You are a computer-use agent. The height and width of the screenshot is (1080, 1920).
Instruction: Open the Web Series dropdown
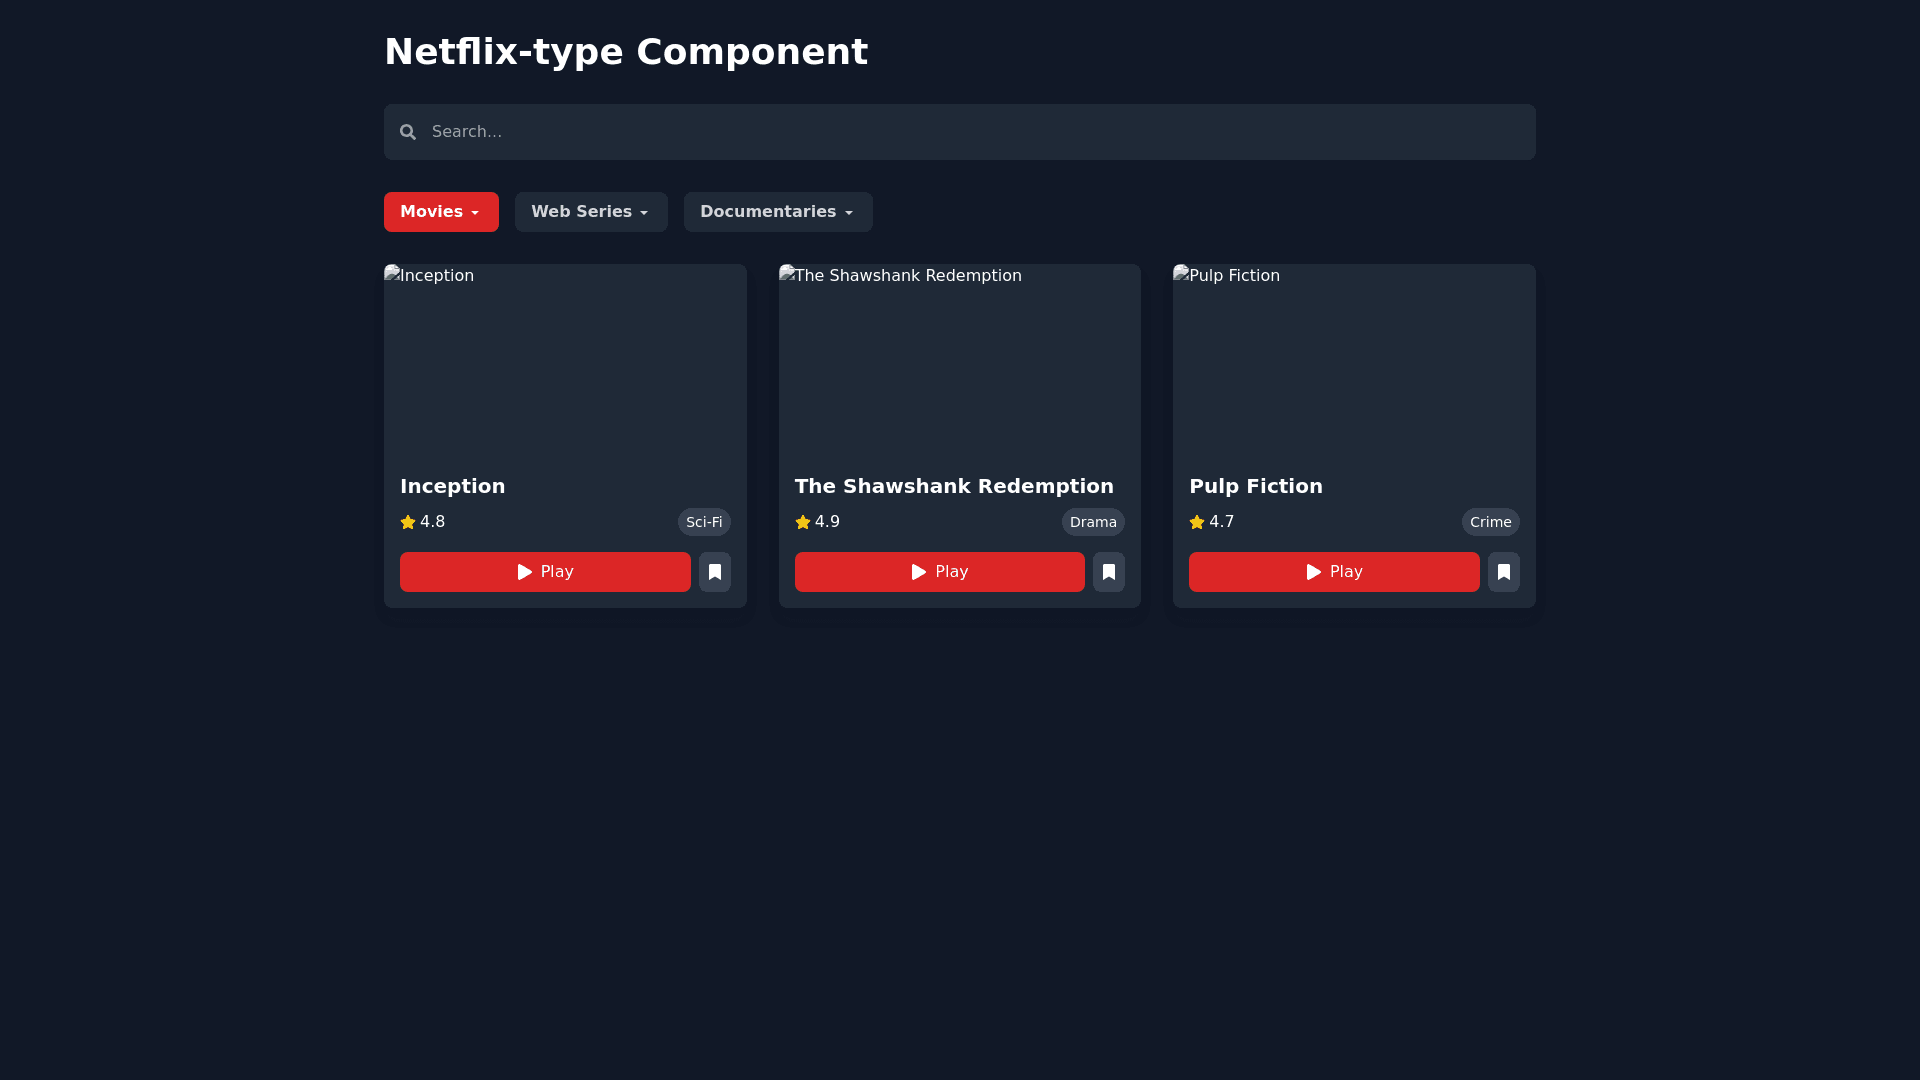click(591, 212)
